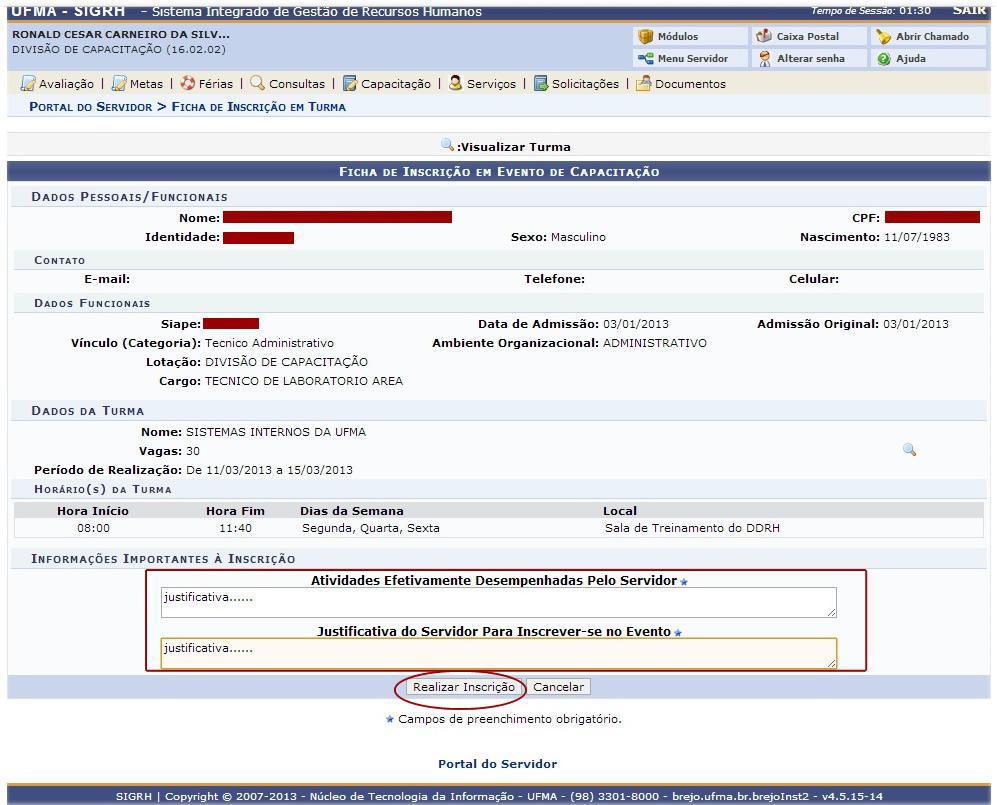Open Caixa Postal mailbox
This screenshot has width=997, height=805.
point(765,37)
